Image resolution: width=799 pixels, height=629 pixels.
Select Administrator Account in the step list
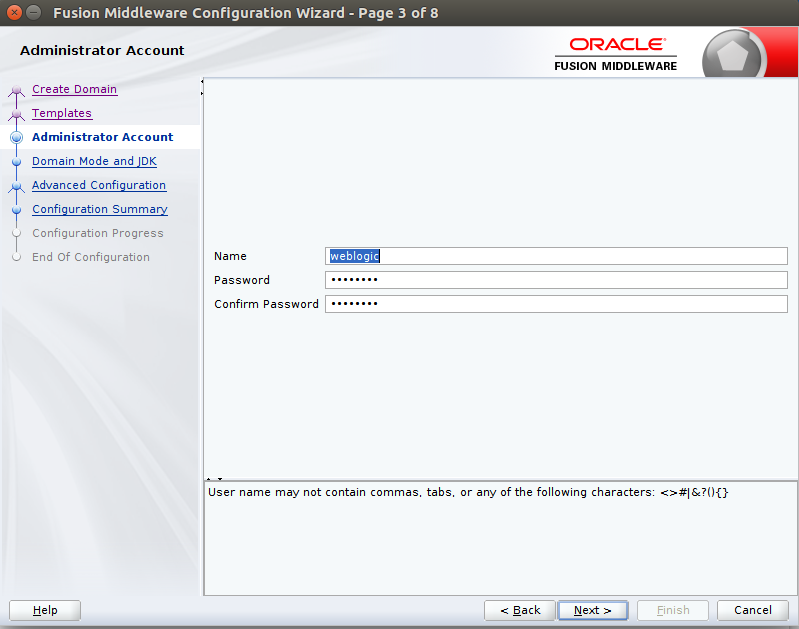102,137
